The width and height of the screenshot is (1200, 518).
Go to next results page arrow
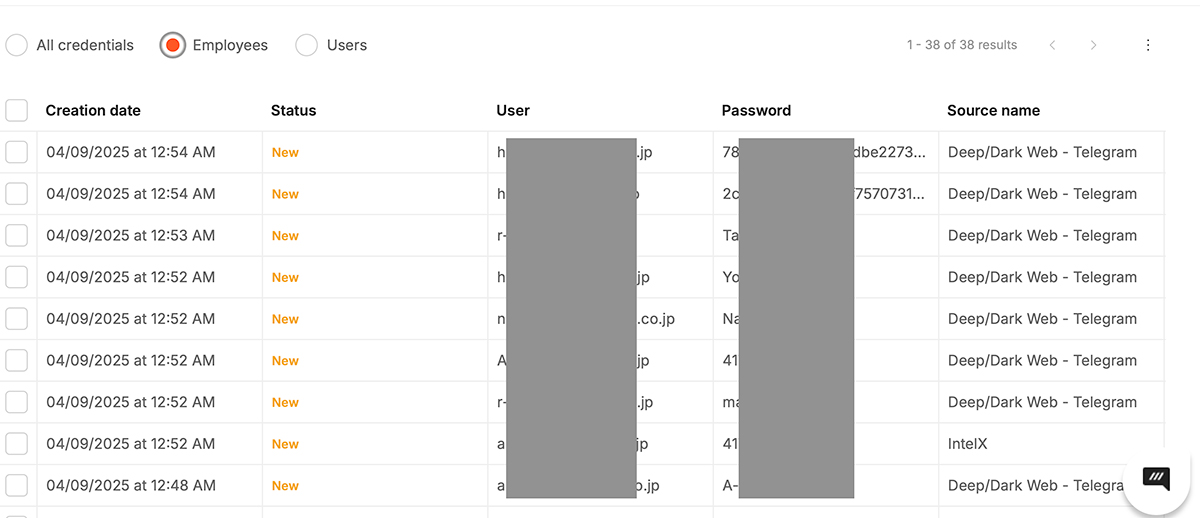[1093, 45]
